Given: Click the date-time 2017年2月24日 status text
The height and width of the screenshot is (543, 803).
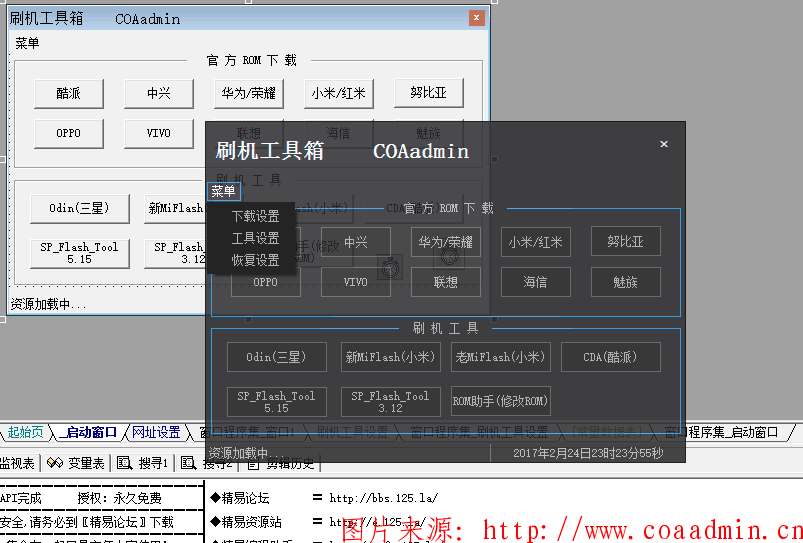Looking at the screenshot, I should click(x=588, y=453).
